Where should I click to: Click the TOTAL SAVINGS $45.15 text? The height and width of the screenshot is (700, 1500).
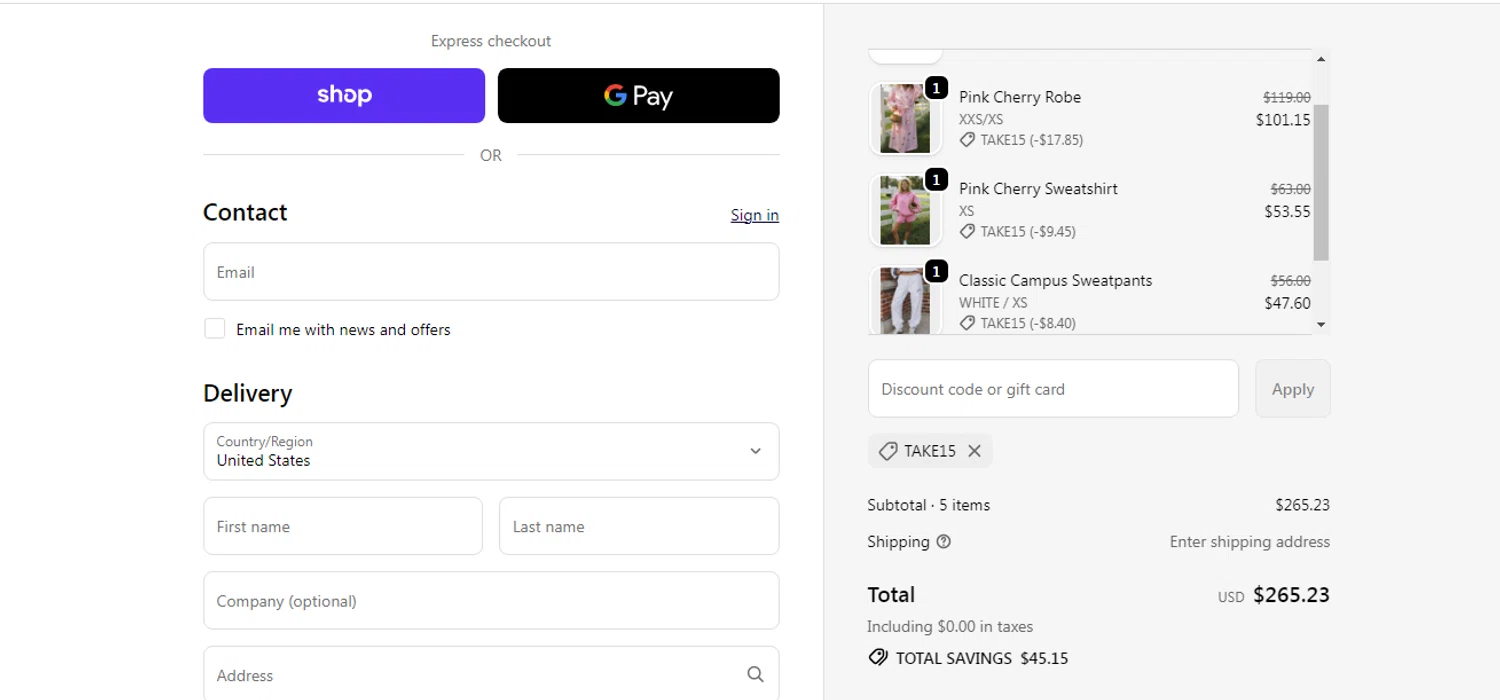point(982,658)
